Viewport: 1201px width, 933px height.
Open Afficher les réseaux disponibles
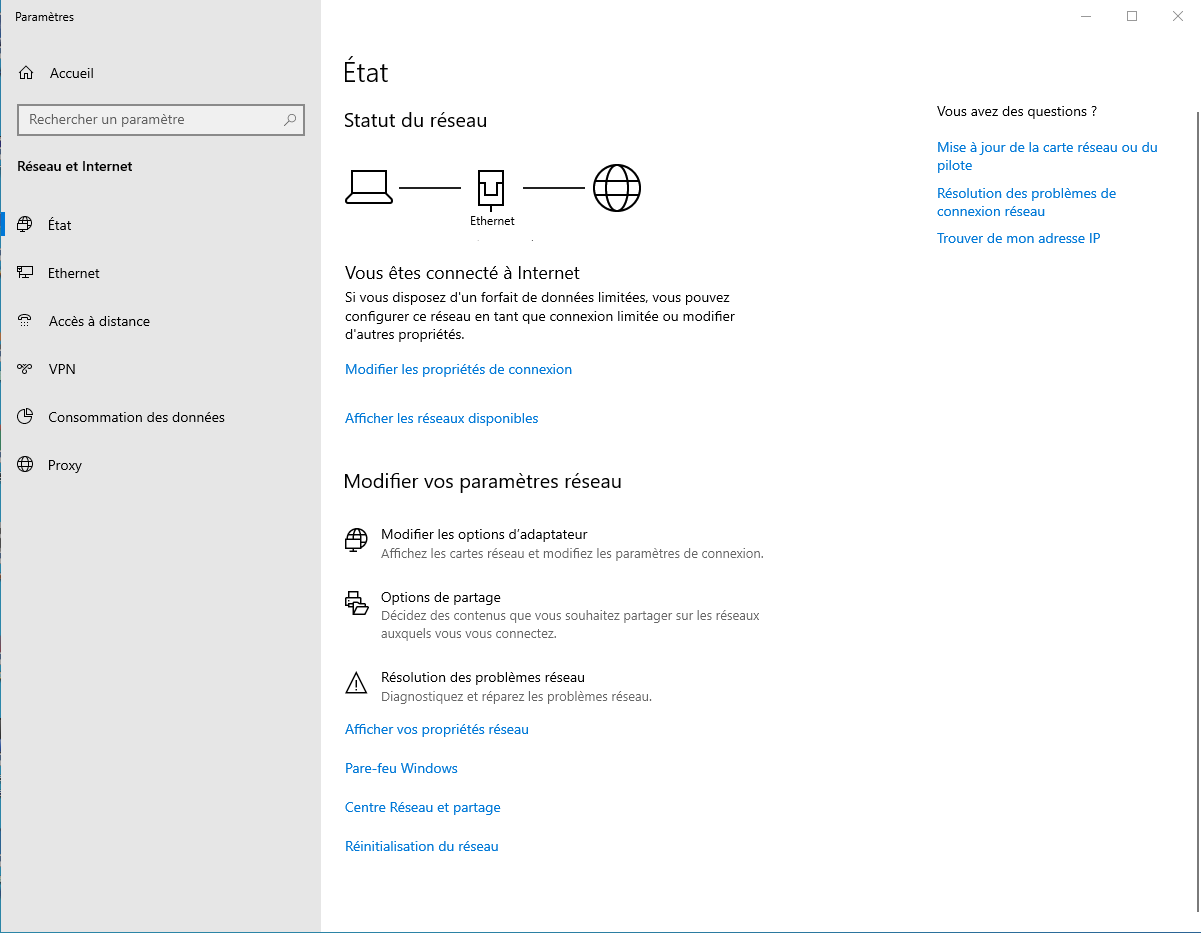click(441, 418)
